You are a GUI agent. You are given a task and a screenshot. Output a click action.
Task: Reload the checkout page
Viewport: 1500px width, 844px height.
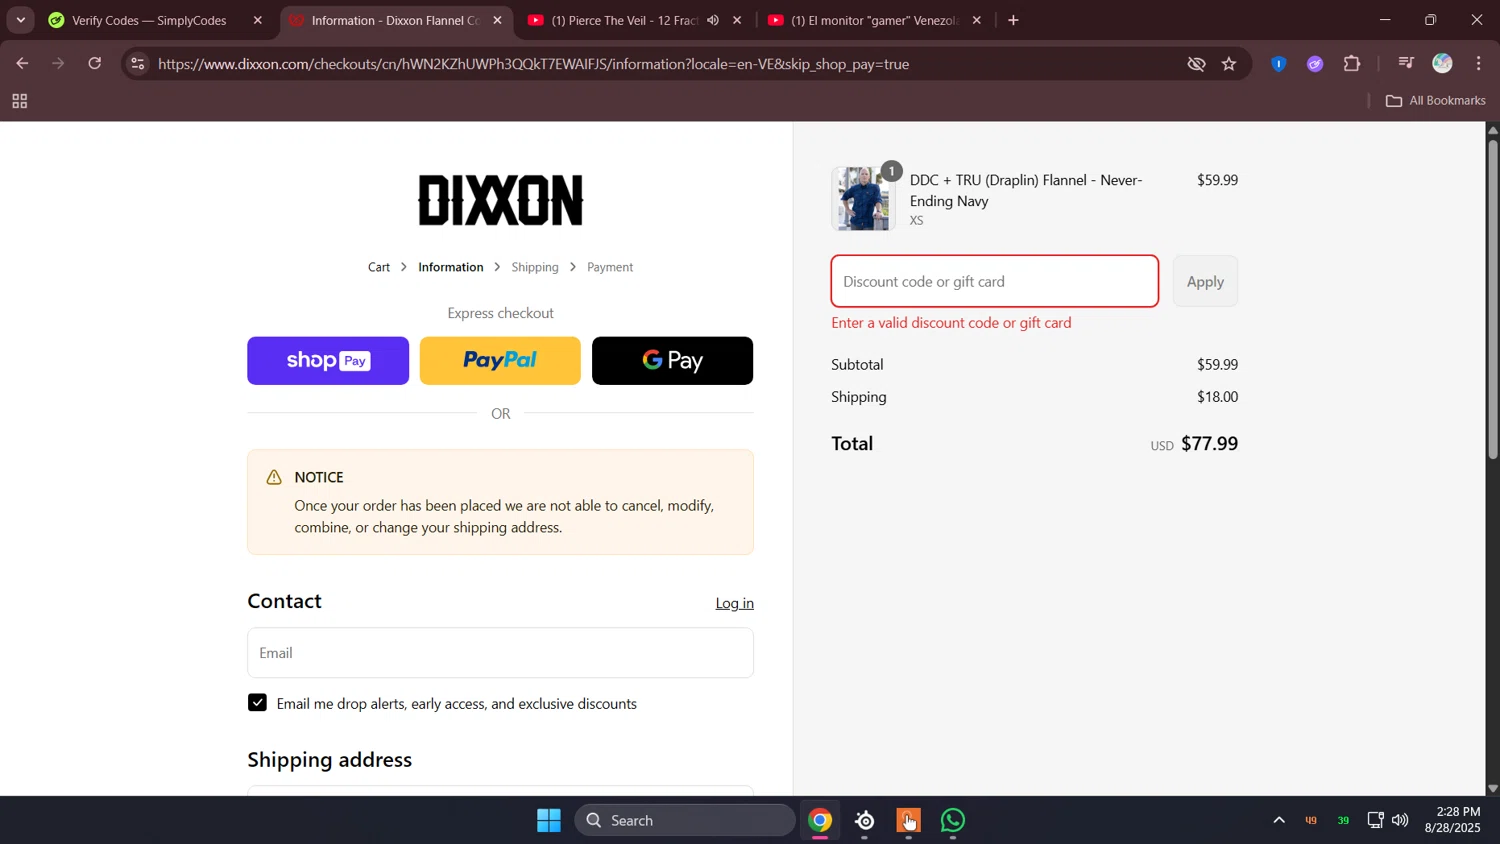coord(95,64)
